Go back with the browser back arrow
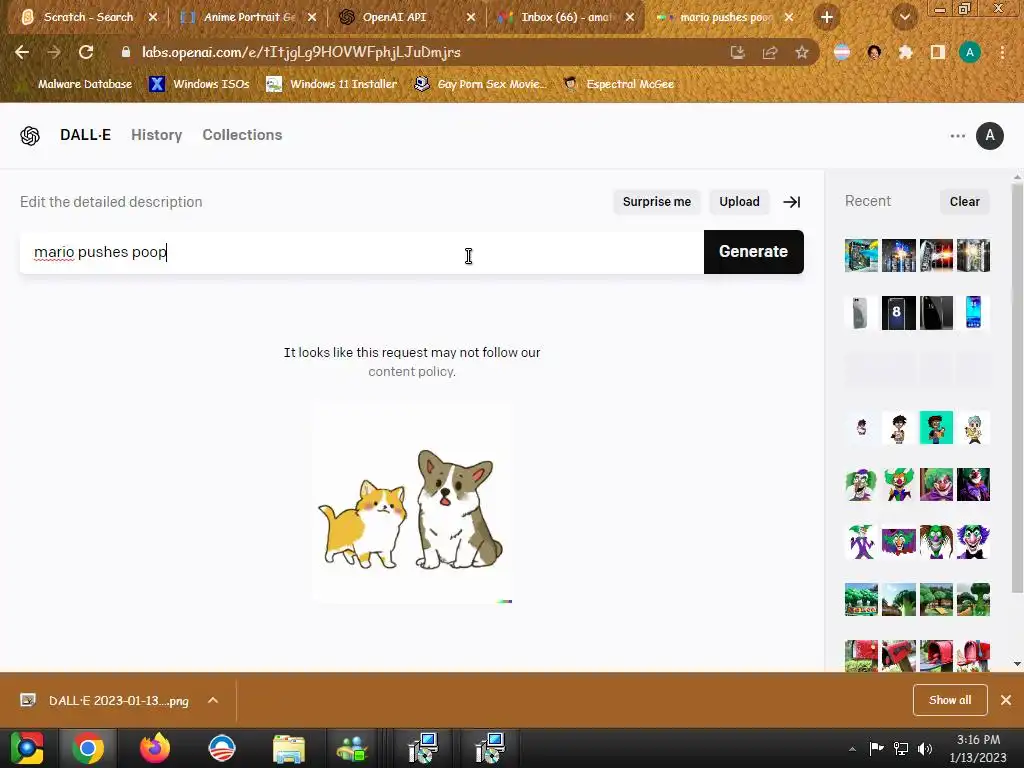 point(22,52)
